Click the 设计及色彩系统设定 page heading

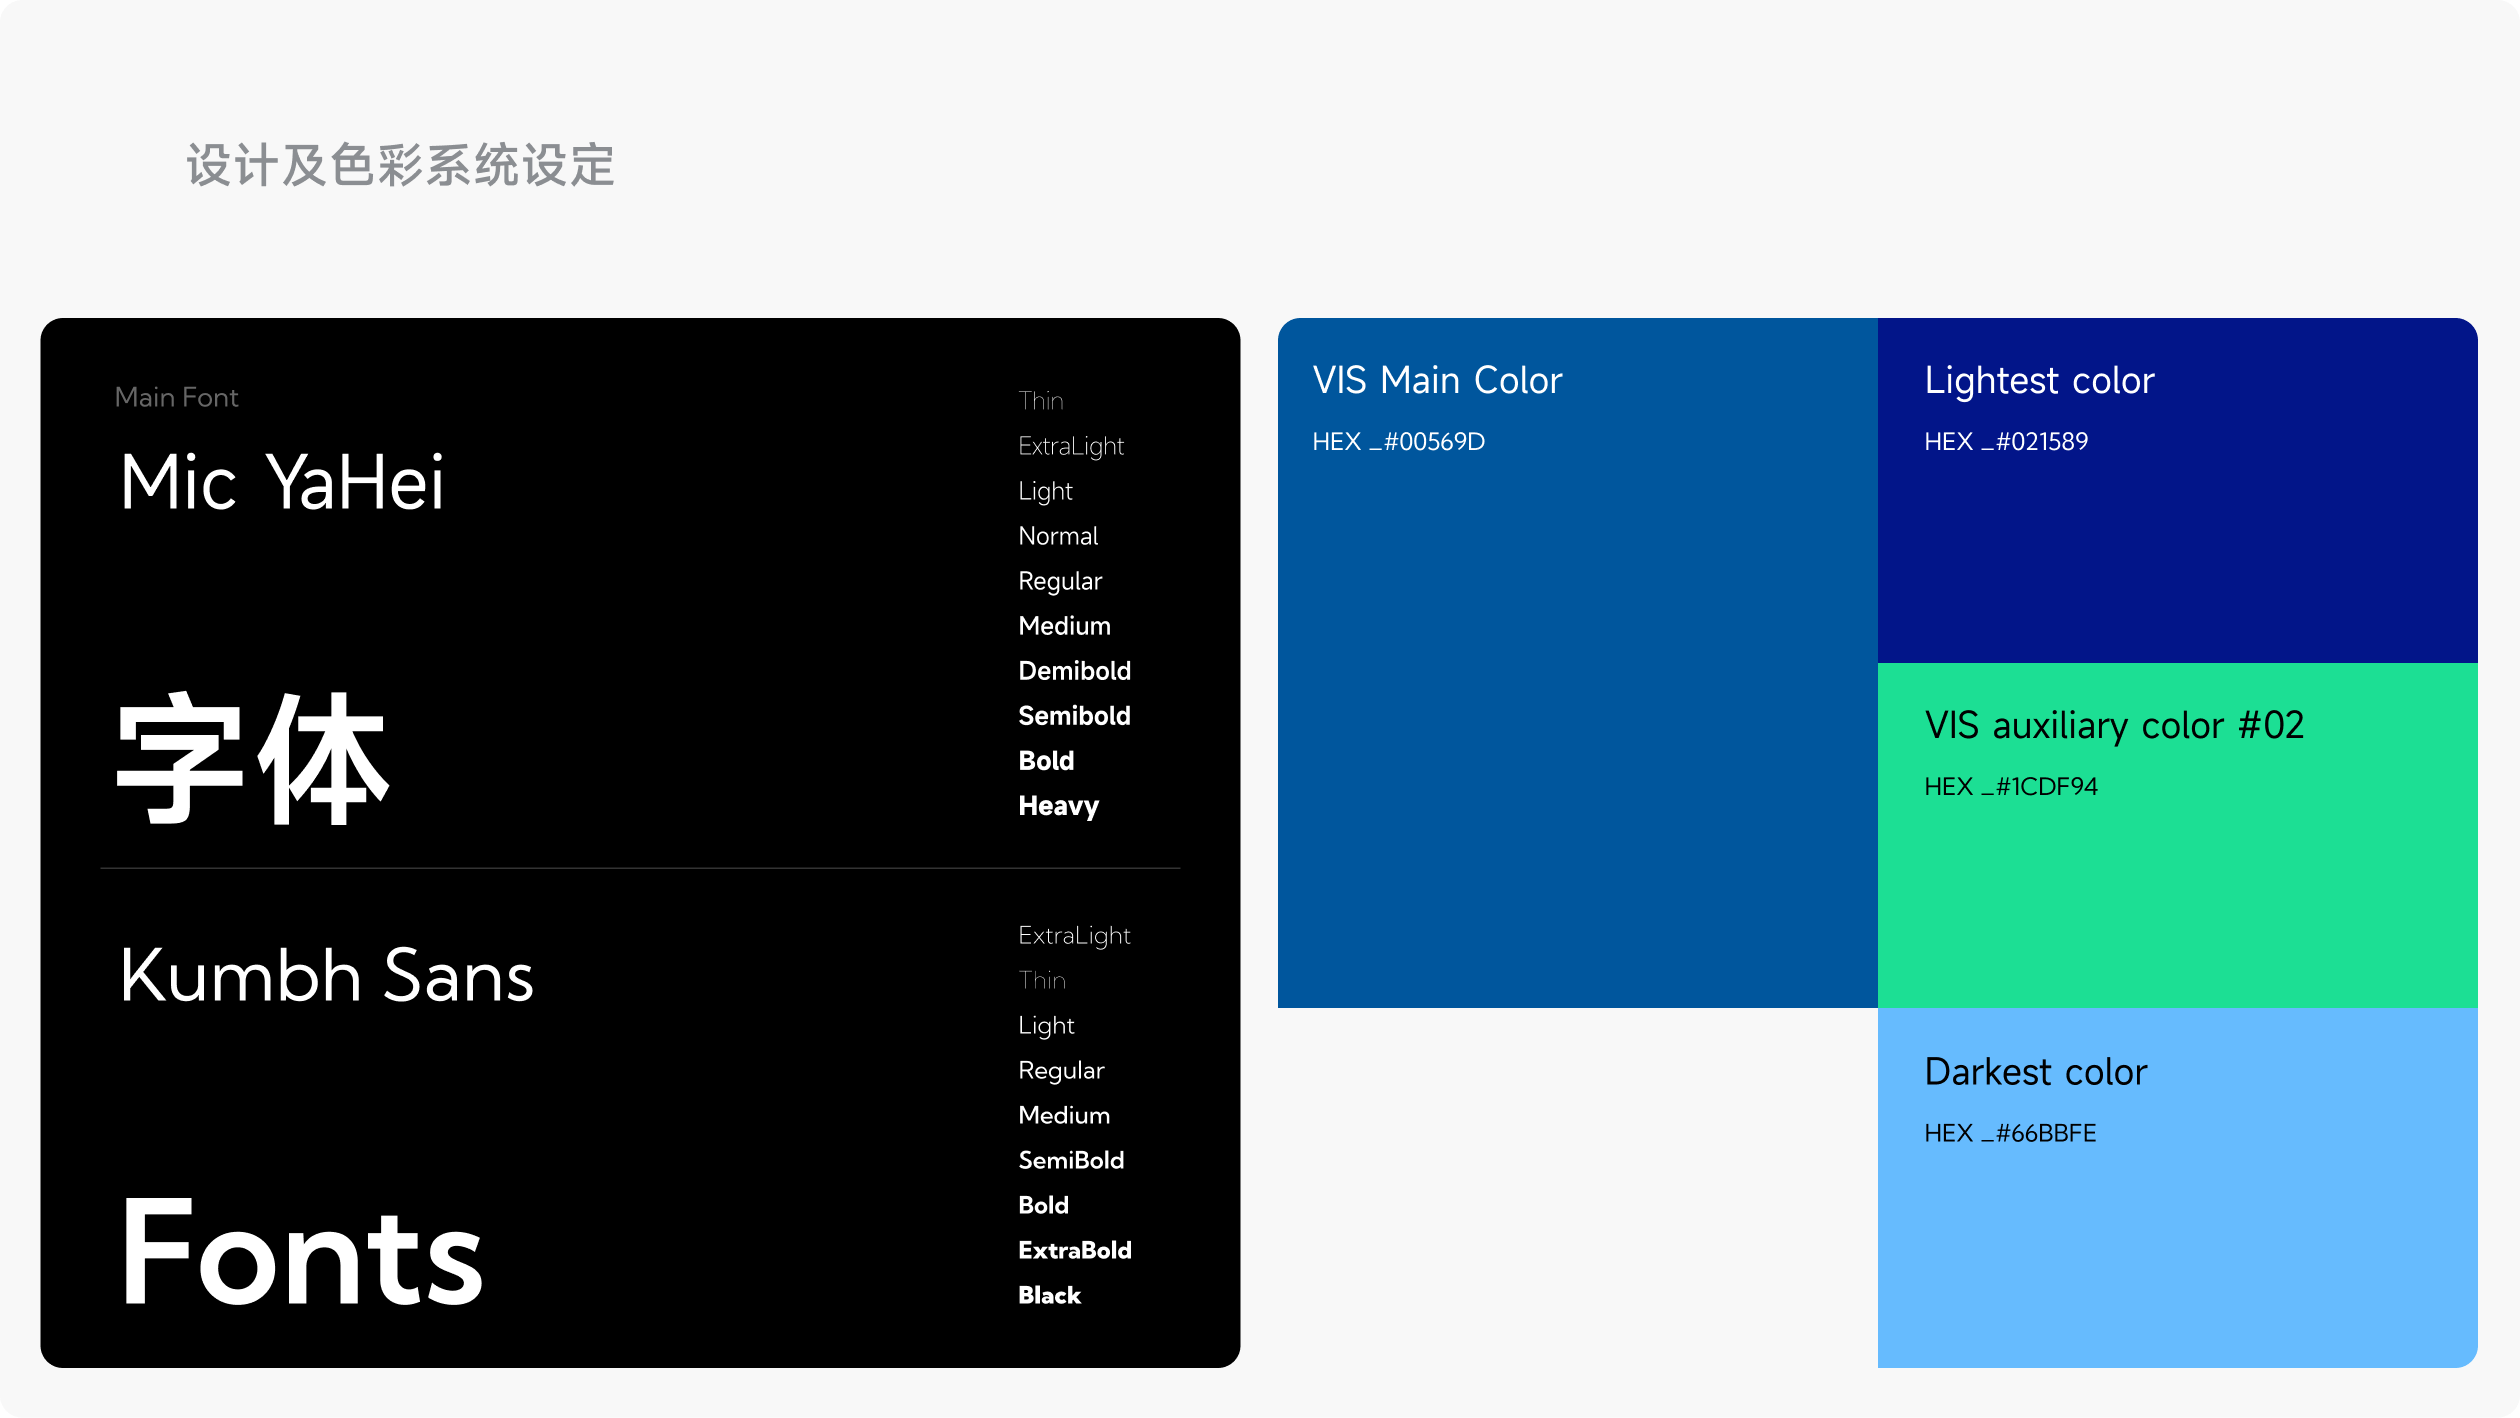pyautogui.click(x=400, y=165)
